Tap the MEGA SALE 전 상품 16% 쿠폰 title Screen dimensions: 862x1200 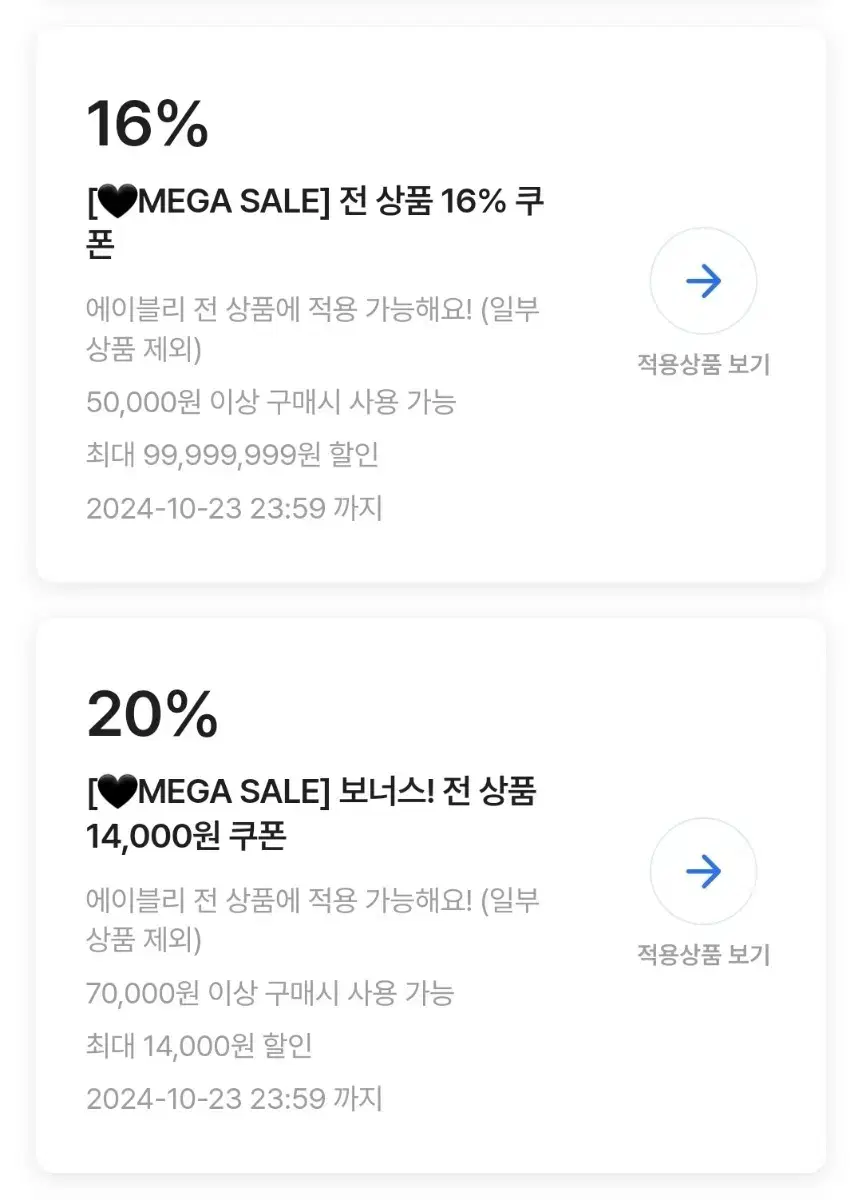[315, 222]
